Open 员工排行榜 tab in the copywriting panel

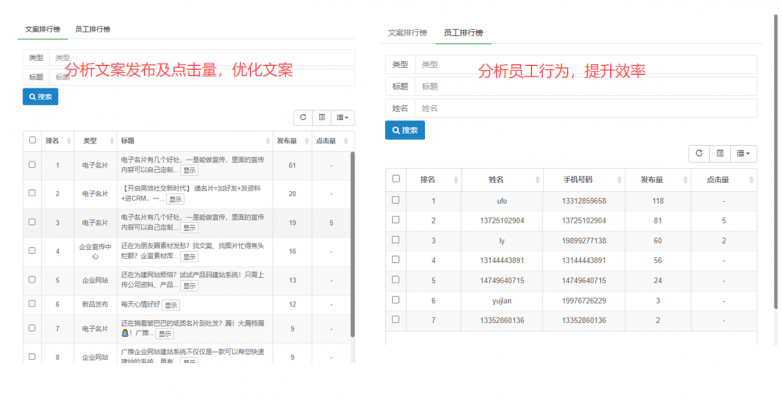[x=92, y=29]
